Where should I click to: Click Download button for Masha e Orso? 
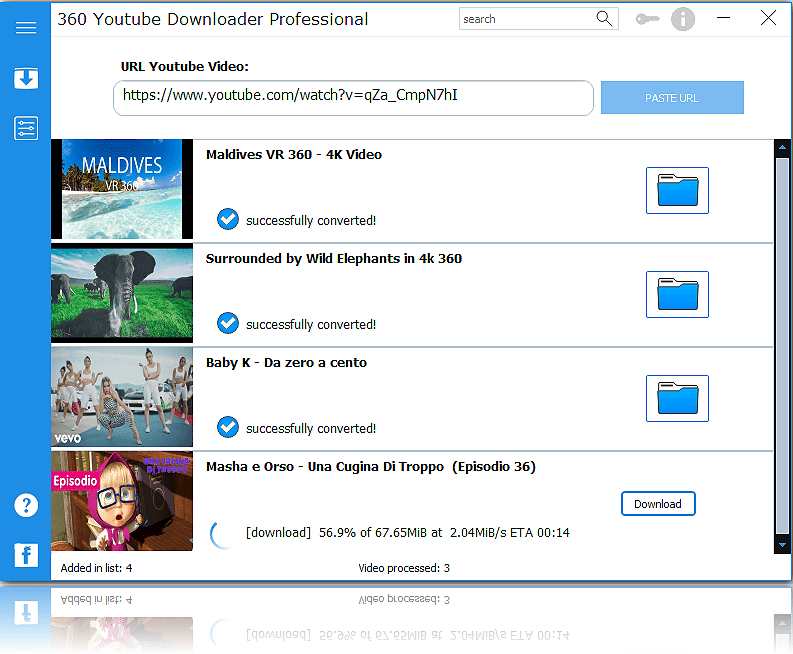click(x=658, y=504)
